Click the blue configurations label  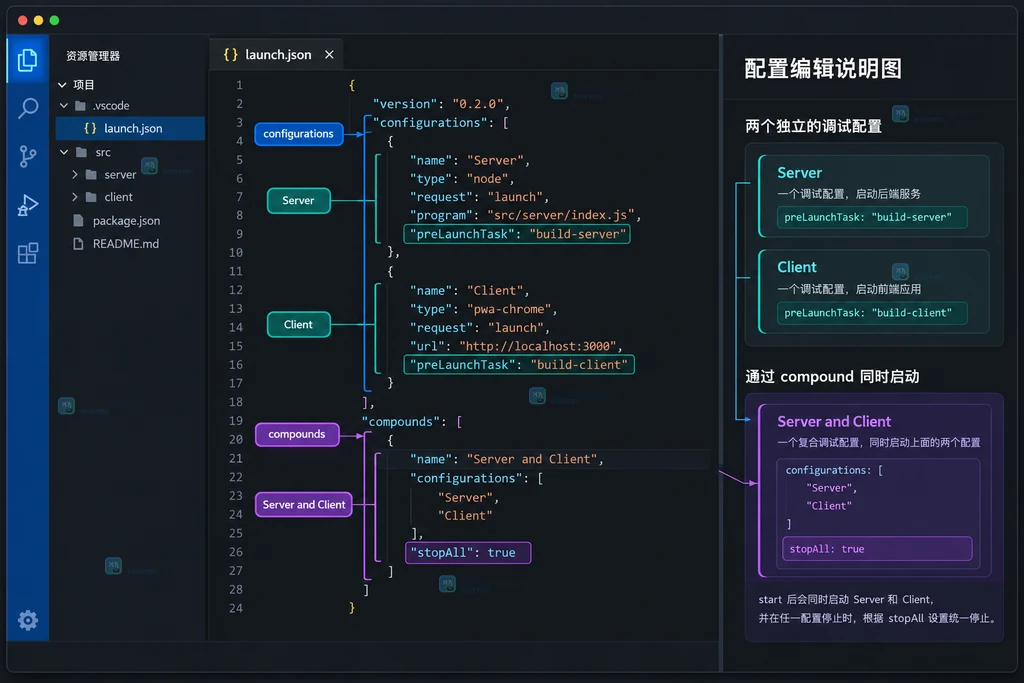(298, 134)
